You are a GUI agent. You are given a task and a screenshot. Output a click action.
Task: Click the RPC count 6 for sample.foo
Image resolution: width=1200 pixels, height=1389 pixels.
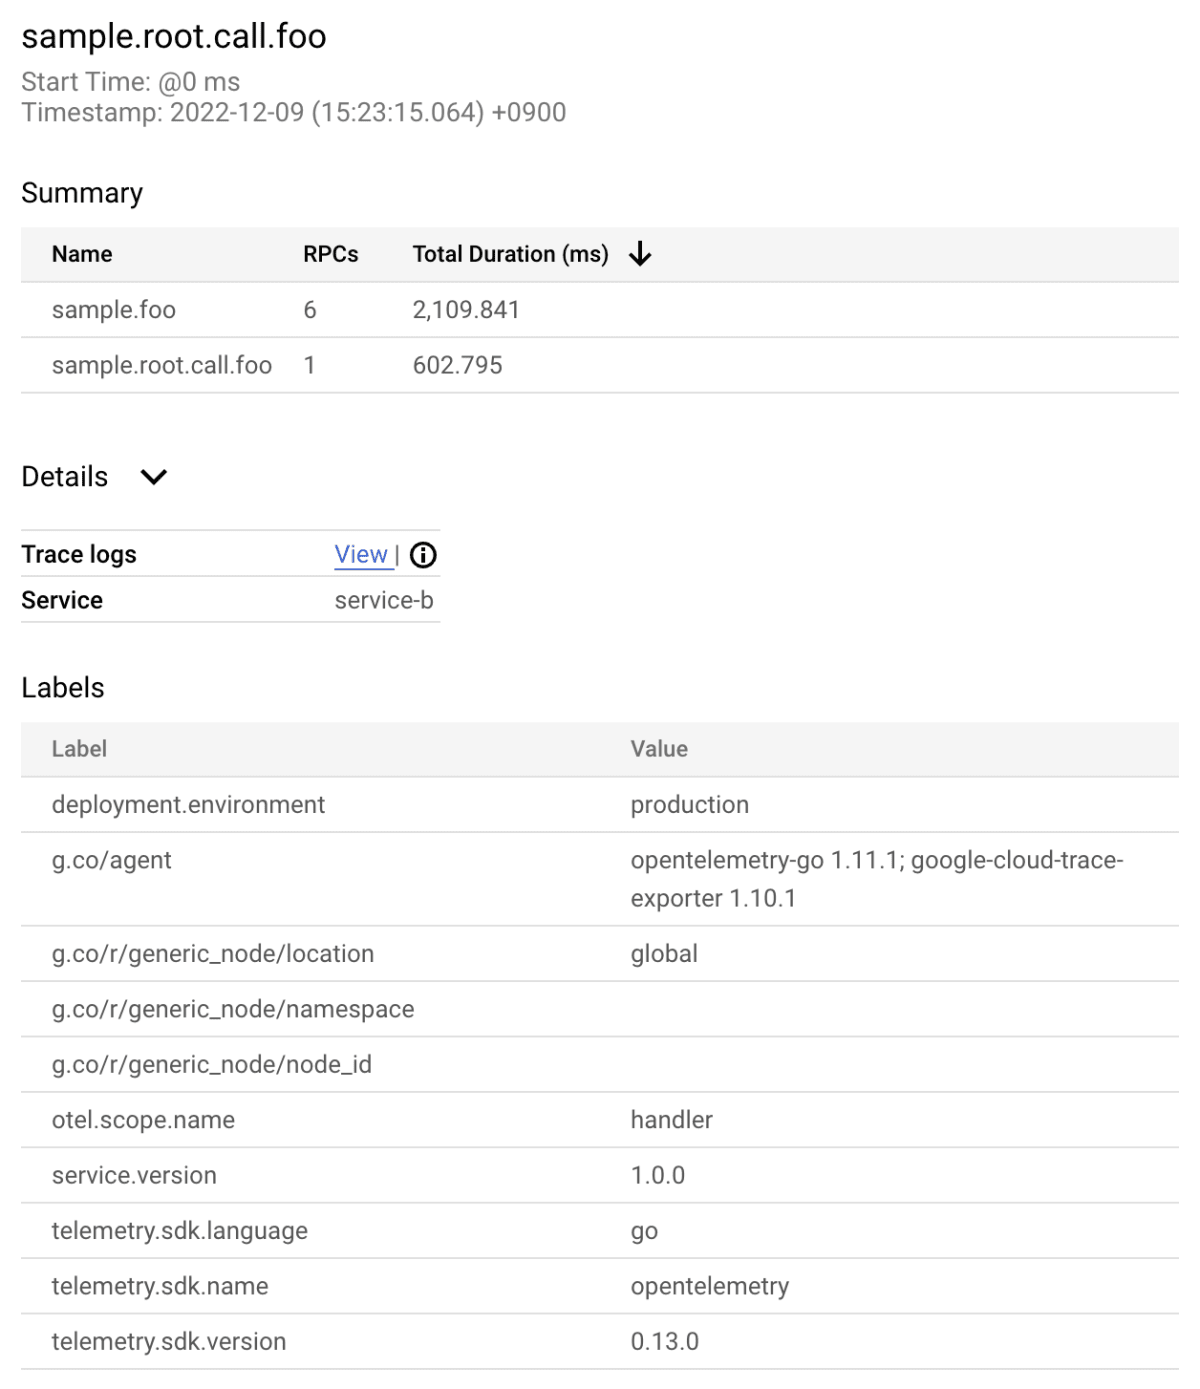tap(310, 310)
